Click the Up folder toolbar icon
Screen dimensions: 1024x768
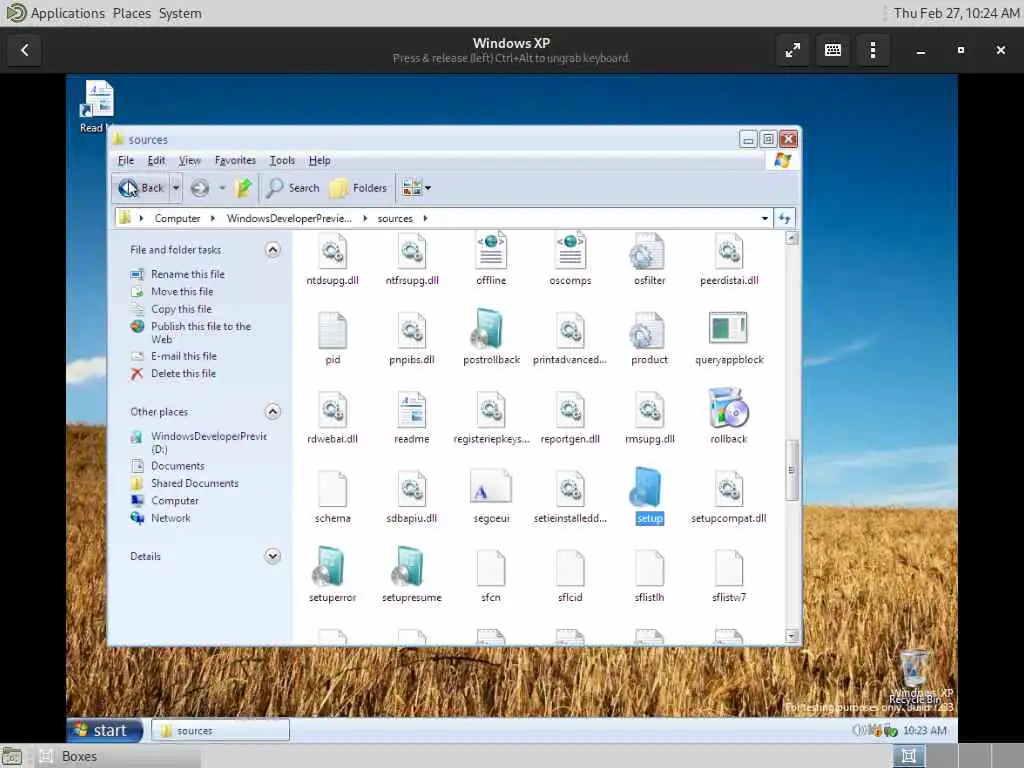244,188
